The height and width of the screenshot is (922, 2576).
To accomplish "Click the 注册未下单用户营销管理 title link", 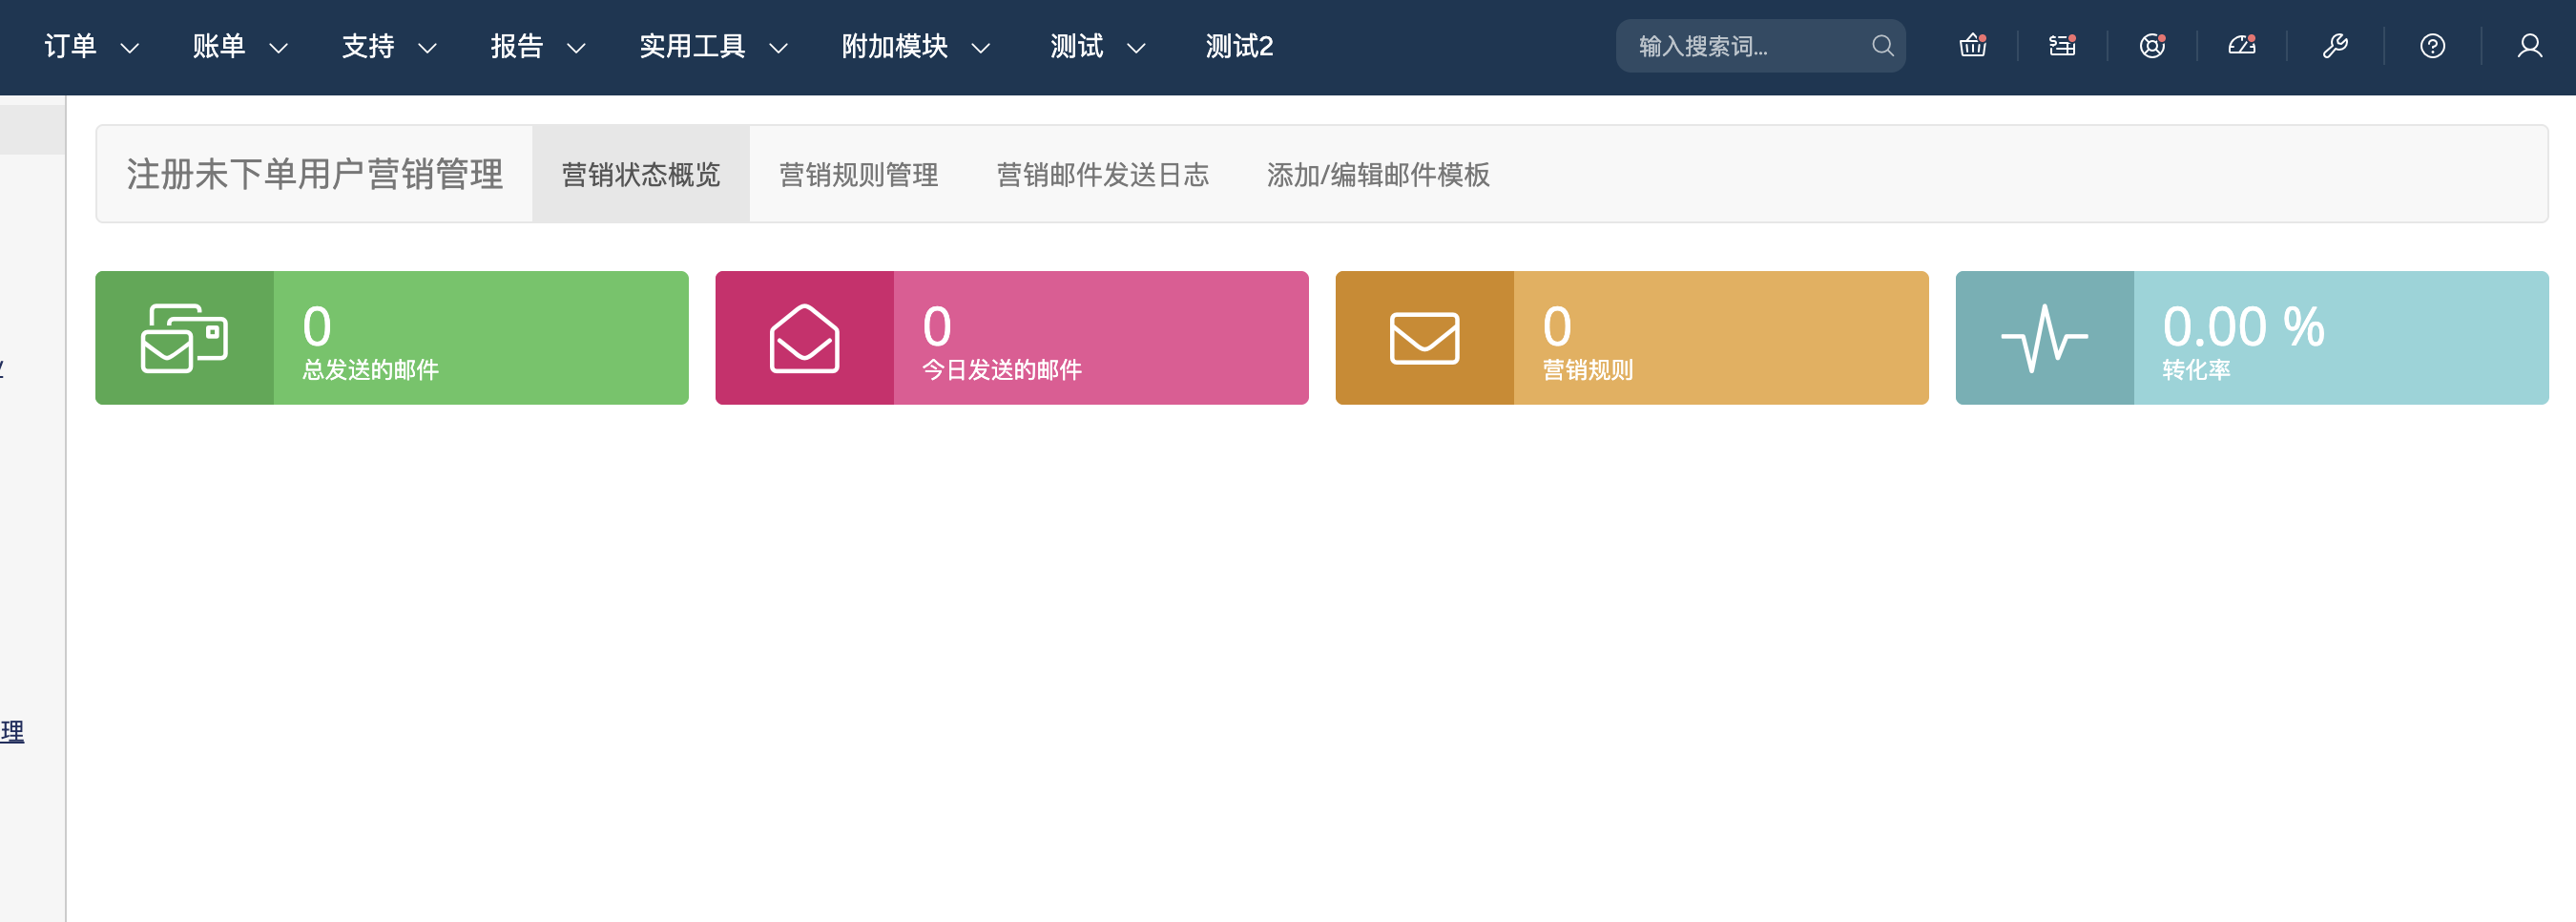I will click(x=314, y=175).
